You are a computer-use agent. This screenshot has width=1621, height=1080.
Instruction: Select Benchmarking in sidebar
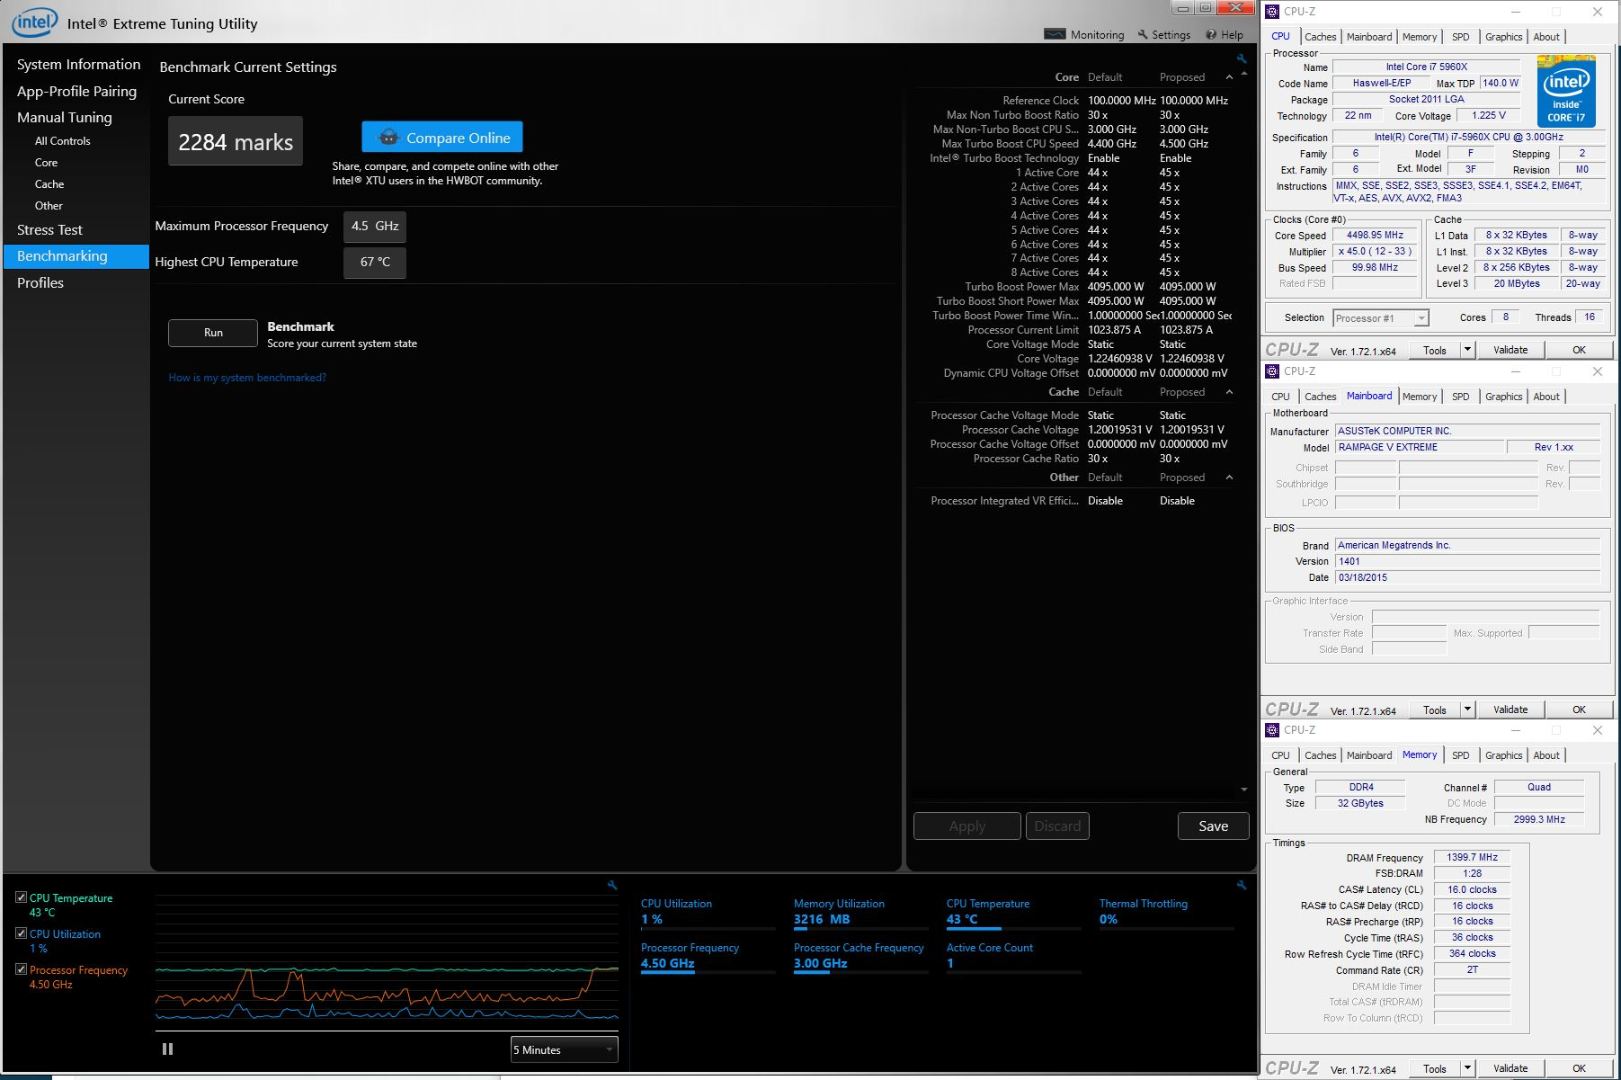click(77, 256)
